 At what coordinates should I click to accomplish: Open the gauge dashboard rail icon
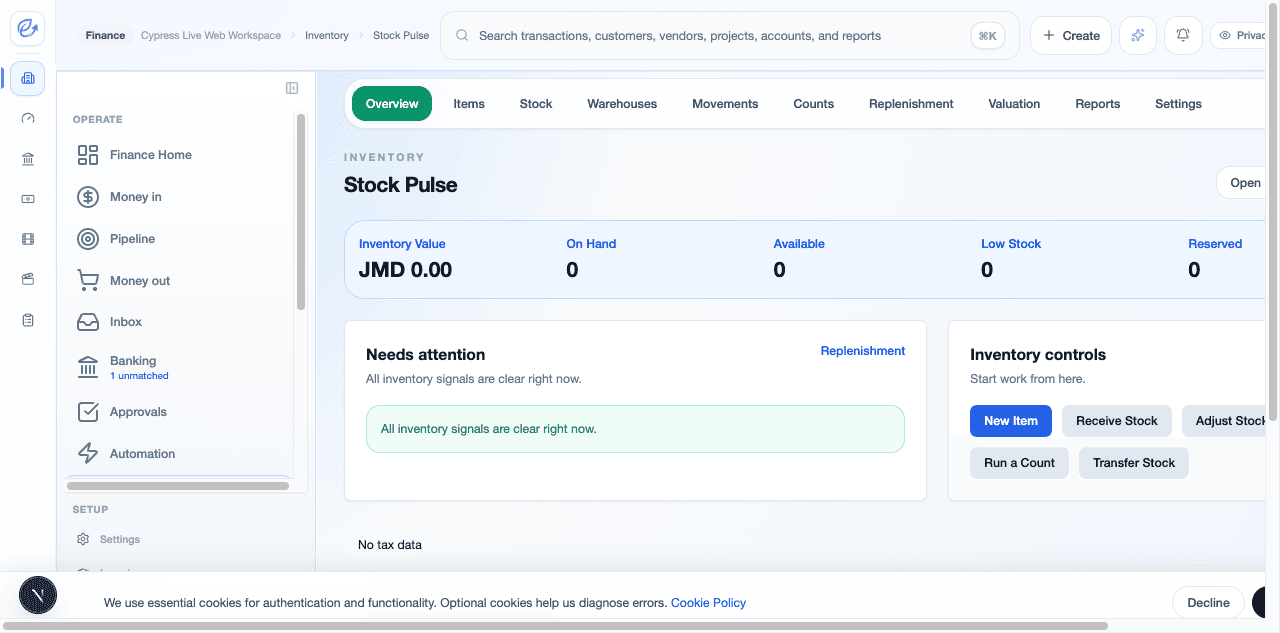[x=28, y=118]
